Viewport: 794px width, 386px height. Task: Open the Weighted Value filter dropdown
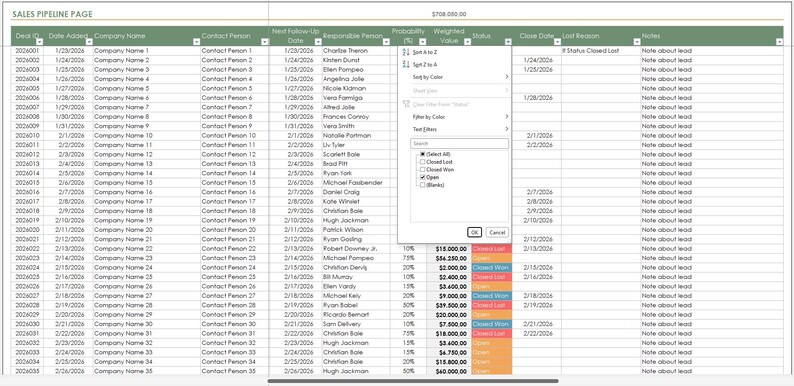click(467, 42)
